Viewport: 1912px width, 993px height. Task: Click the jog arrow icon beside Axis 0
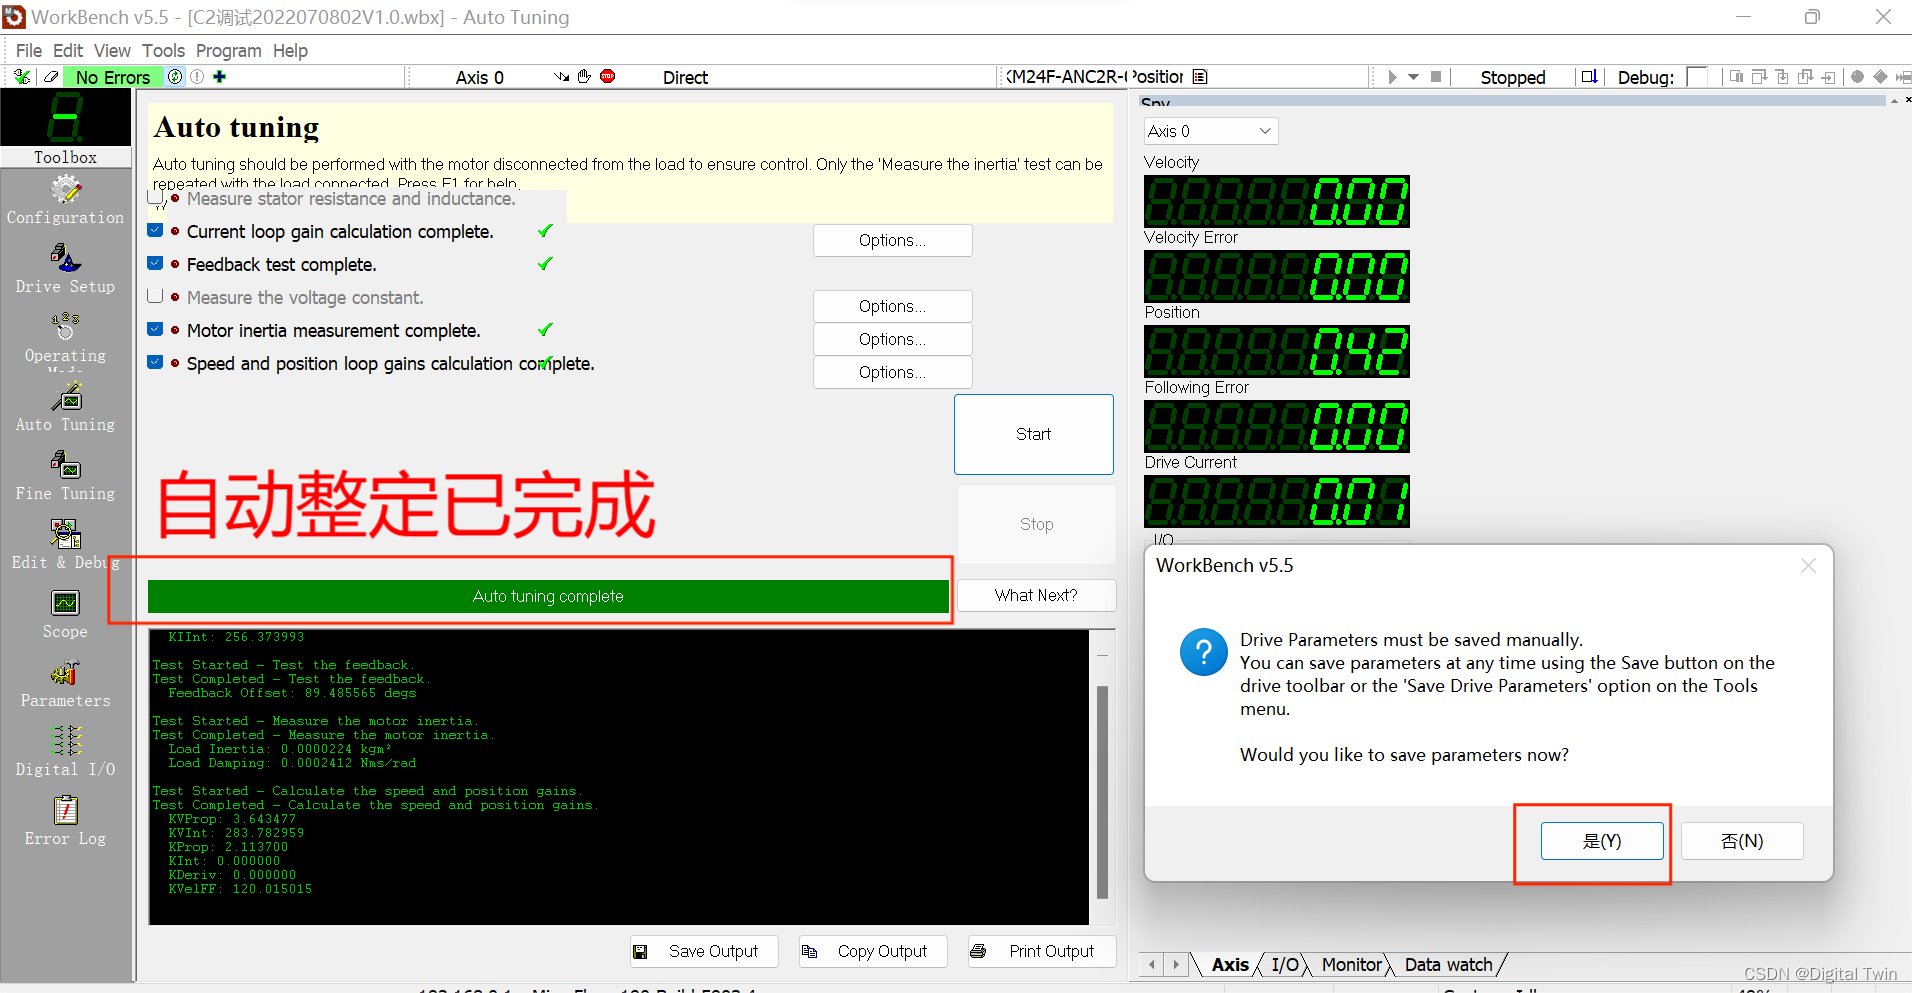click(x=562, y=76)
